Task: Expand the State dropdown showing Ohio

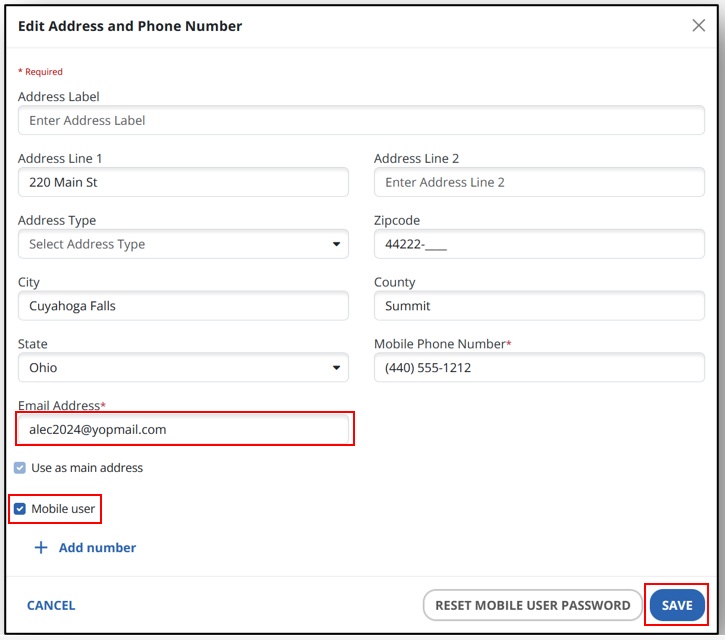Action: coord(183,368)
